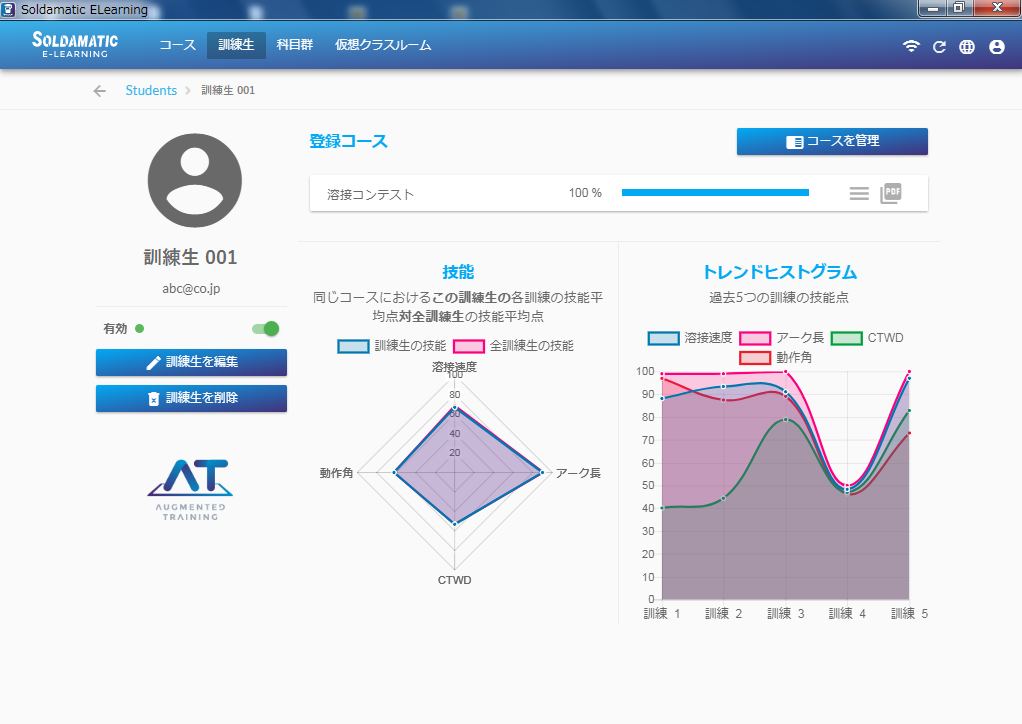This screenshot has width=1022, height=724.
Task: Click the Wi-Fi connection status icon
Action: coord(910,46)
